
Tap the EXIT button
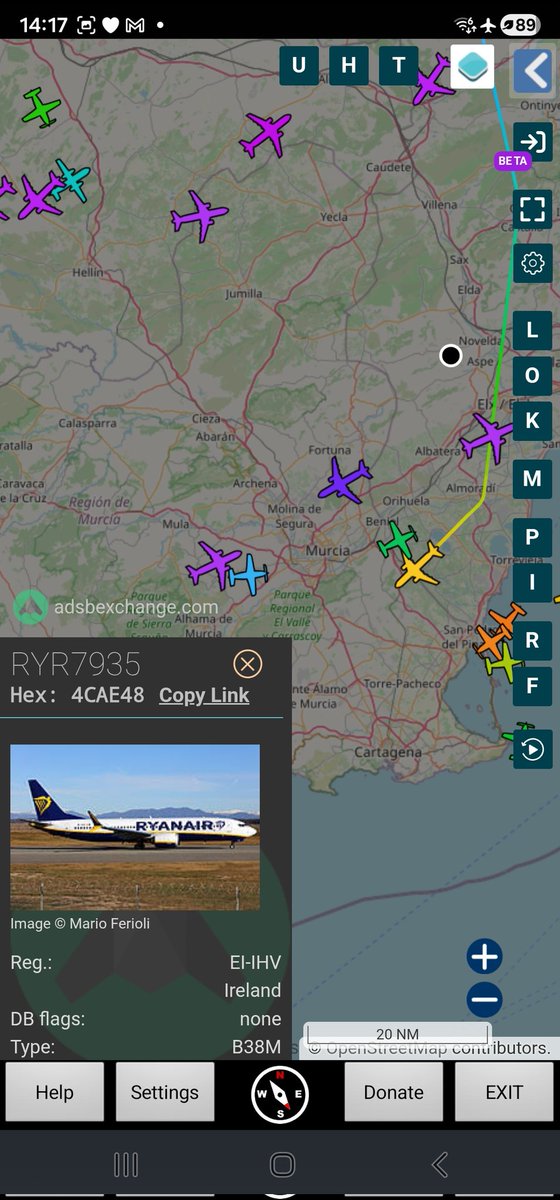click(x=504, y=1092)
